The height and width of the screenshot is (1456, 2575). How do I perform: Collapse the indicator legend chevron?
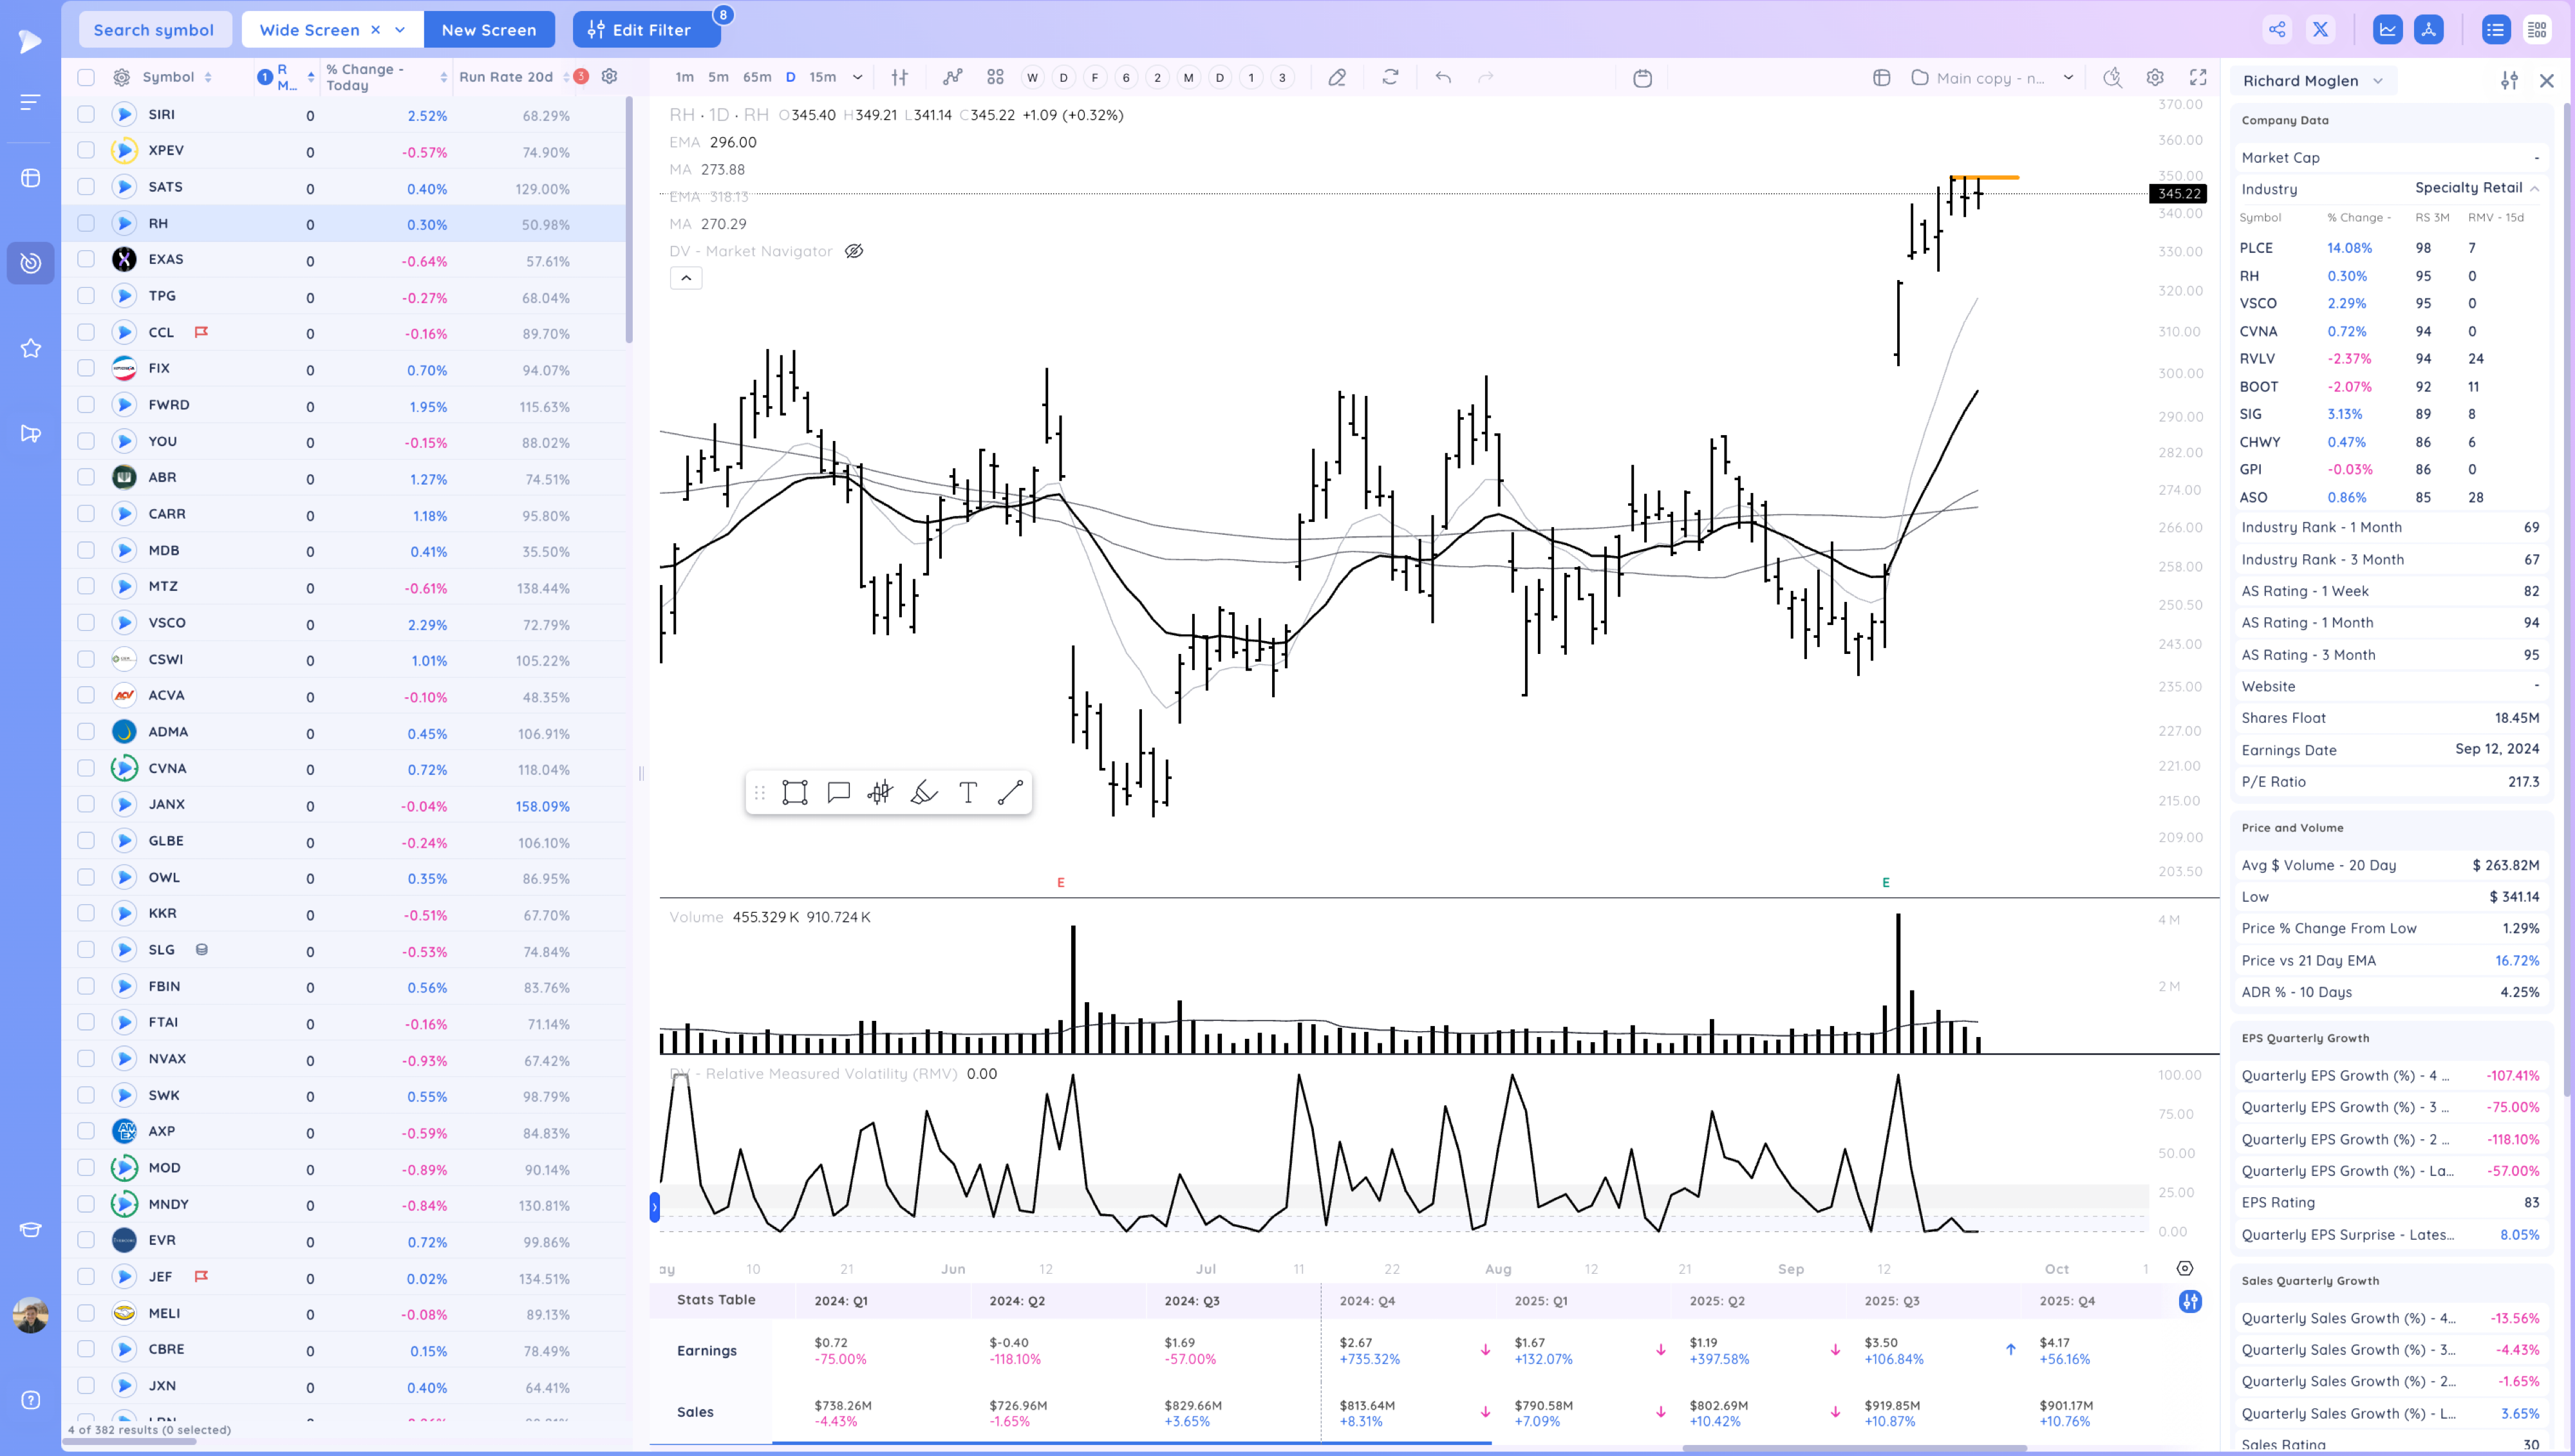click(x=686, y=278)
